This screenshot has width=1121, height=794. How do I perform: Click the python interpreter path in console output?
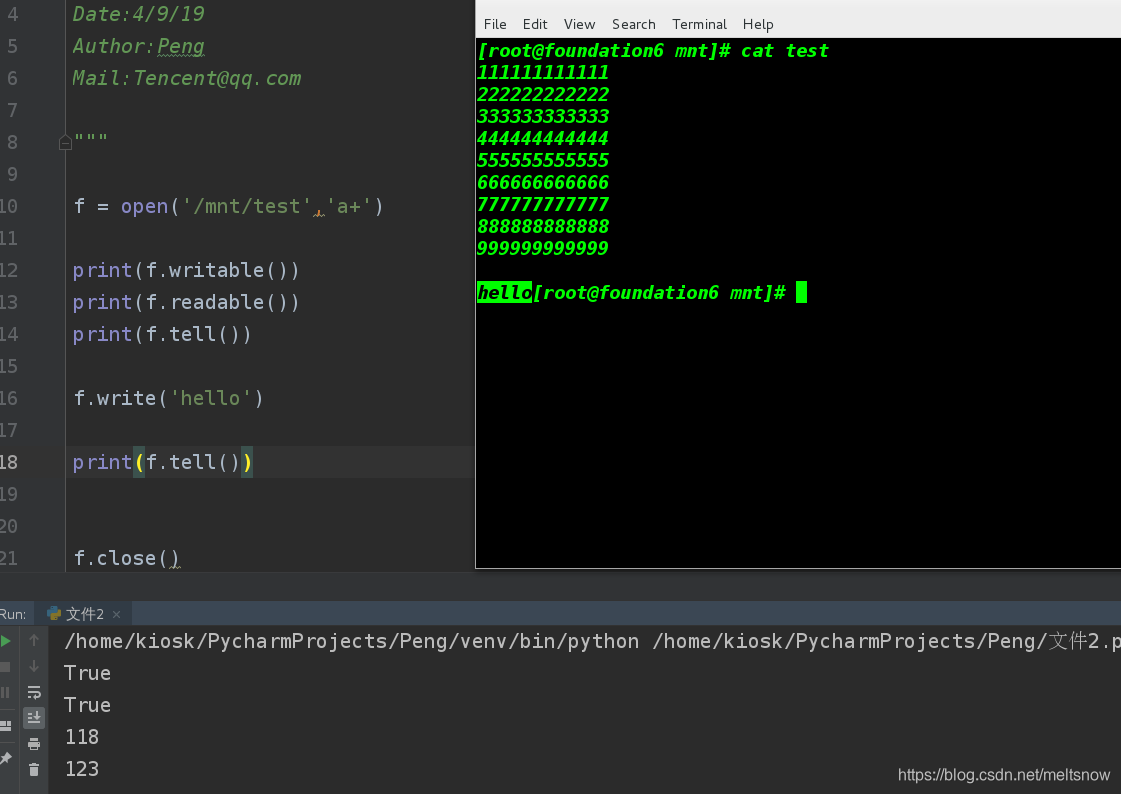click(x=352, y=641)
